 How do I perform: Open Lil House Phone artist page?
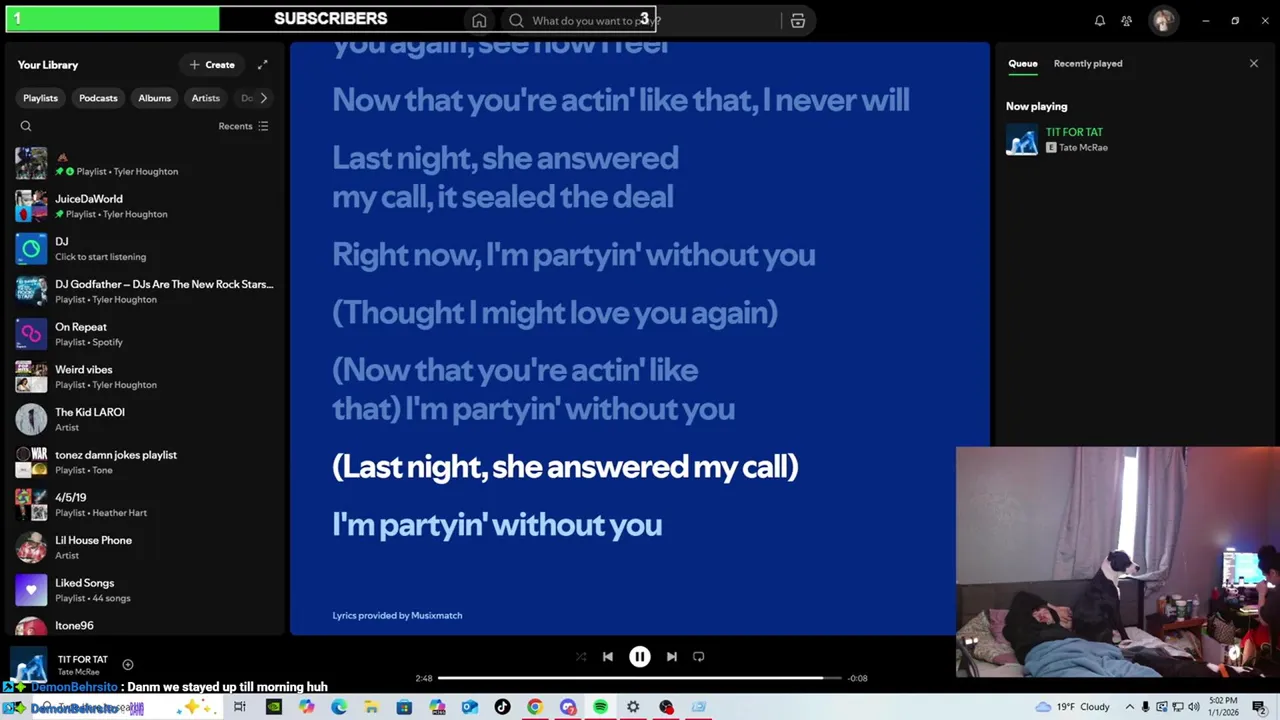pyautogui.click(x=145, y=547)
